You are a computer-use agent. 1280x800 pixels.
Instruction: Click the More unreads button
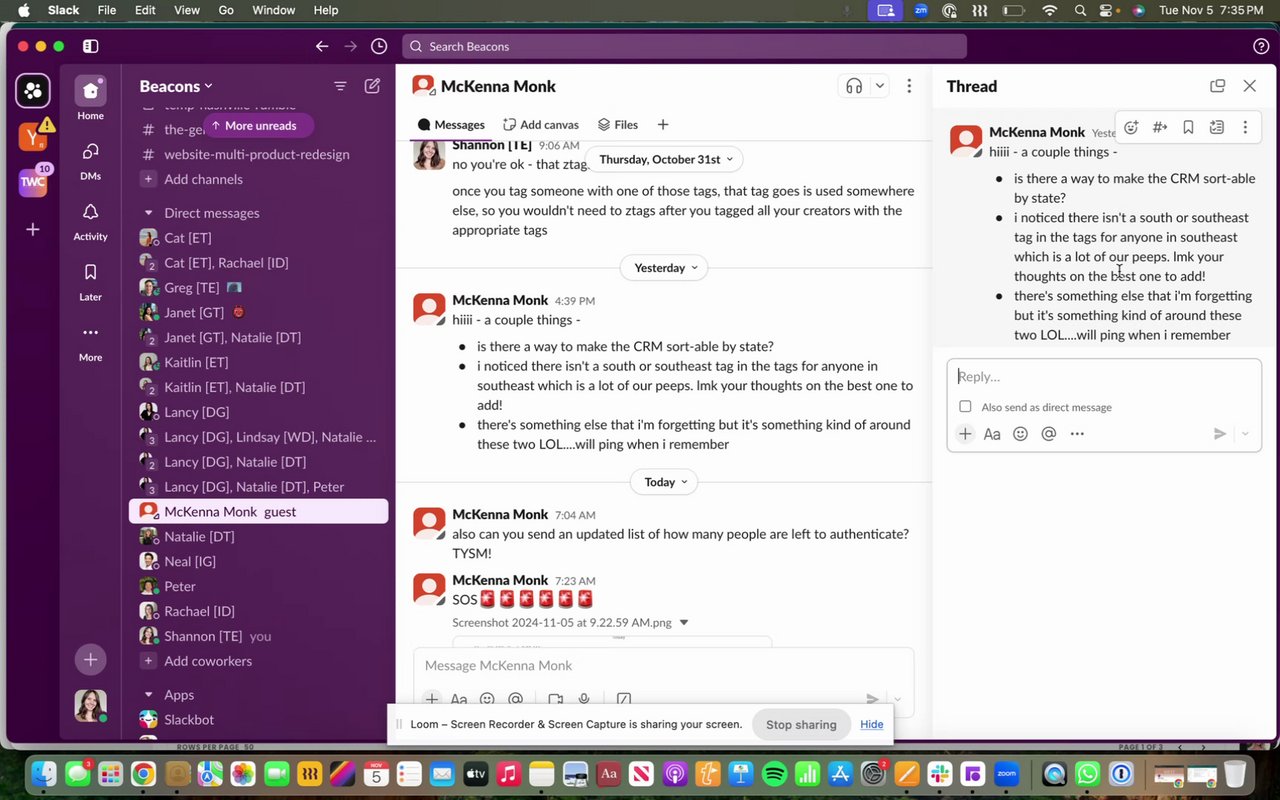pyautogui.click(x=259, y=126)
